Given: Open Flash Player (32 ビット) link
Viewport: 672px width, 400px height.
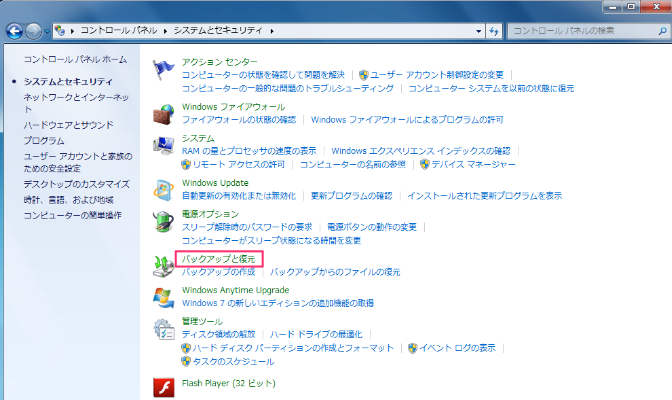Looking at the screenshot, I should [228, 383].
